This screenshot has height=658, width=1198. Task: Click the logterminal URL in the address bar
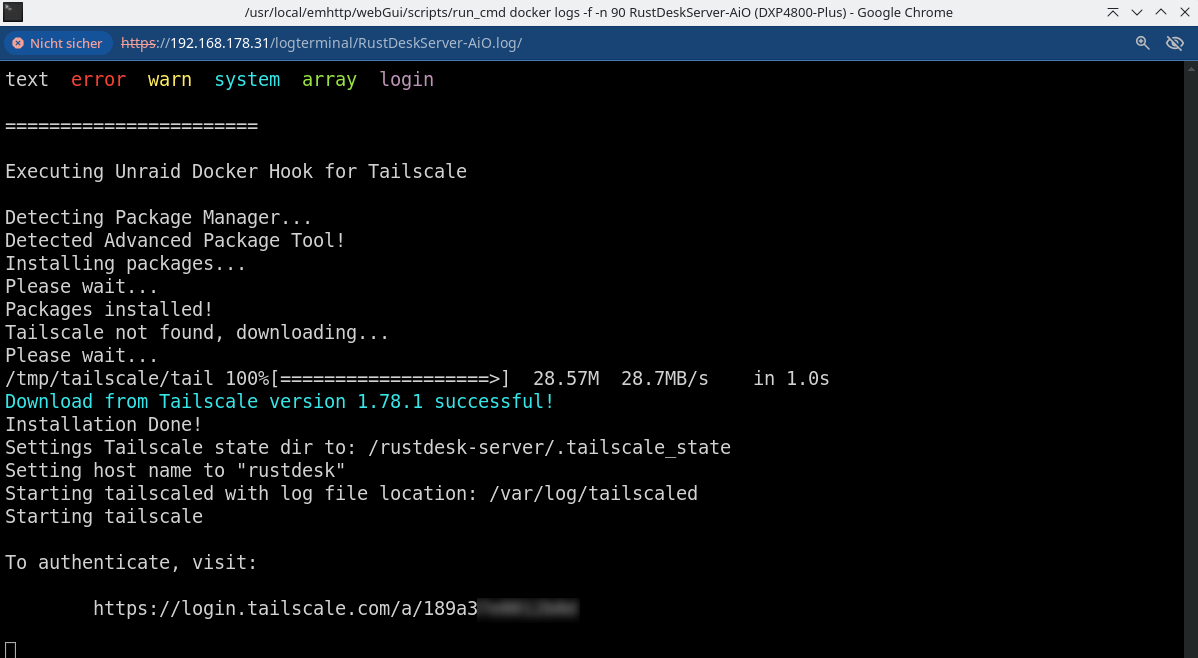(321, 44)
